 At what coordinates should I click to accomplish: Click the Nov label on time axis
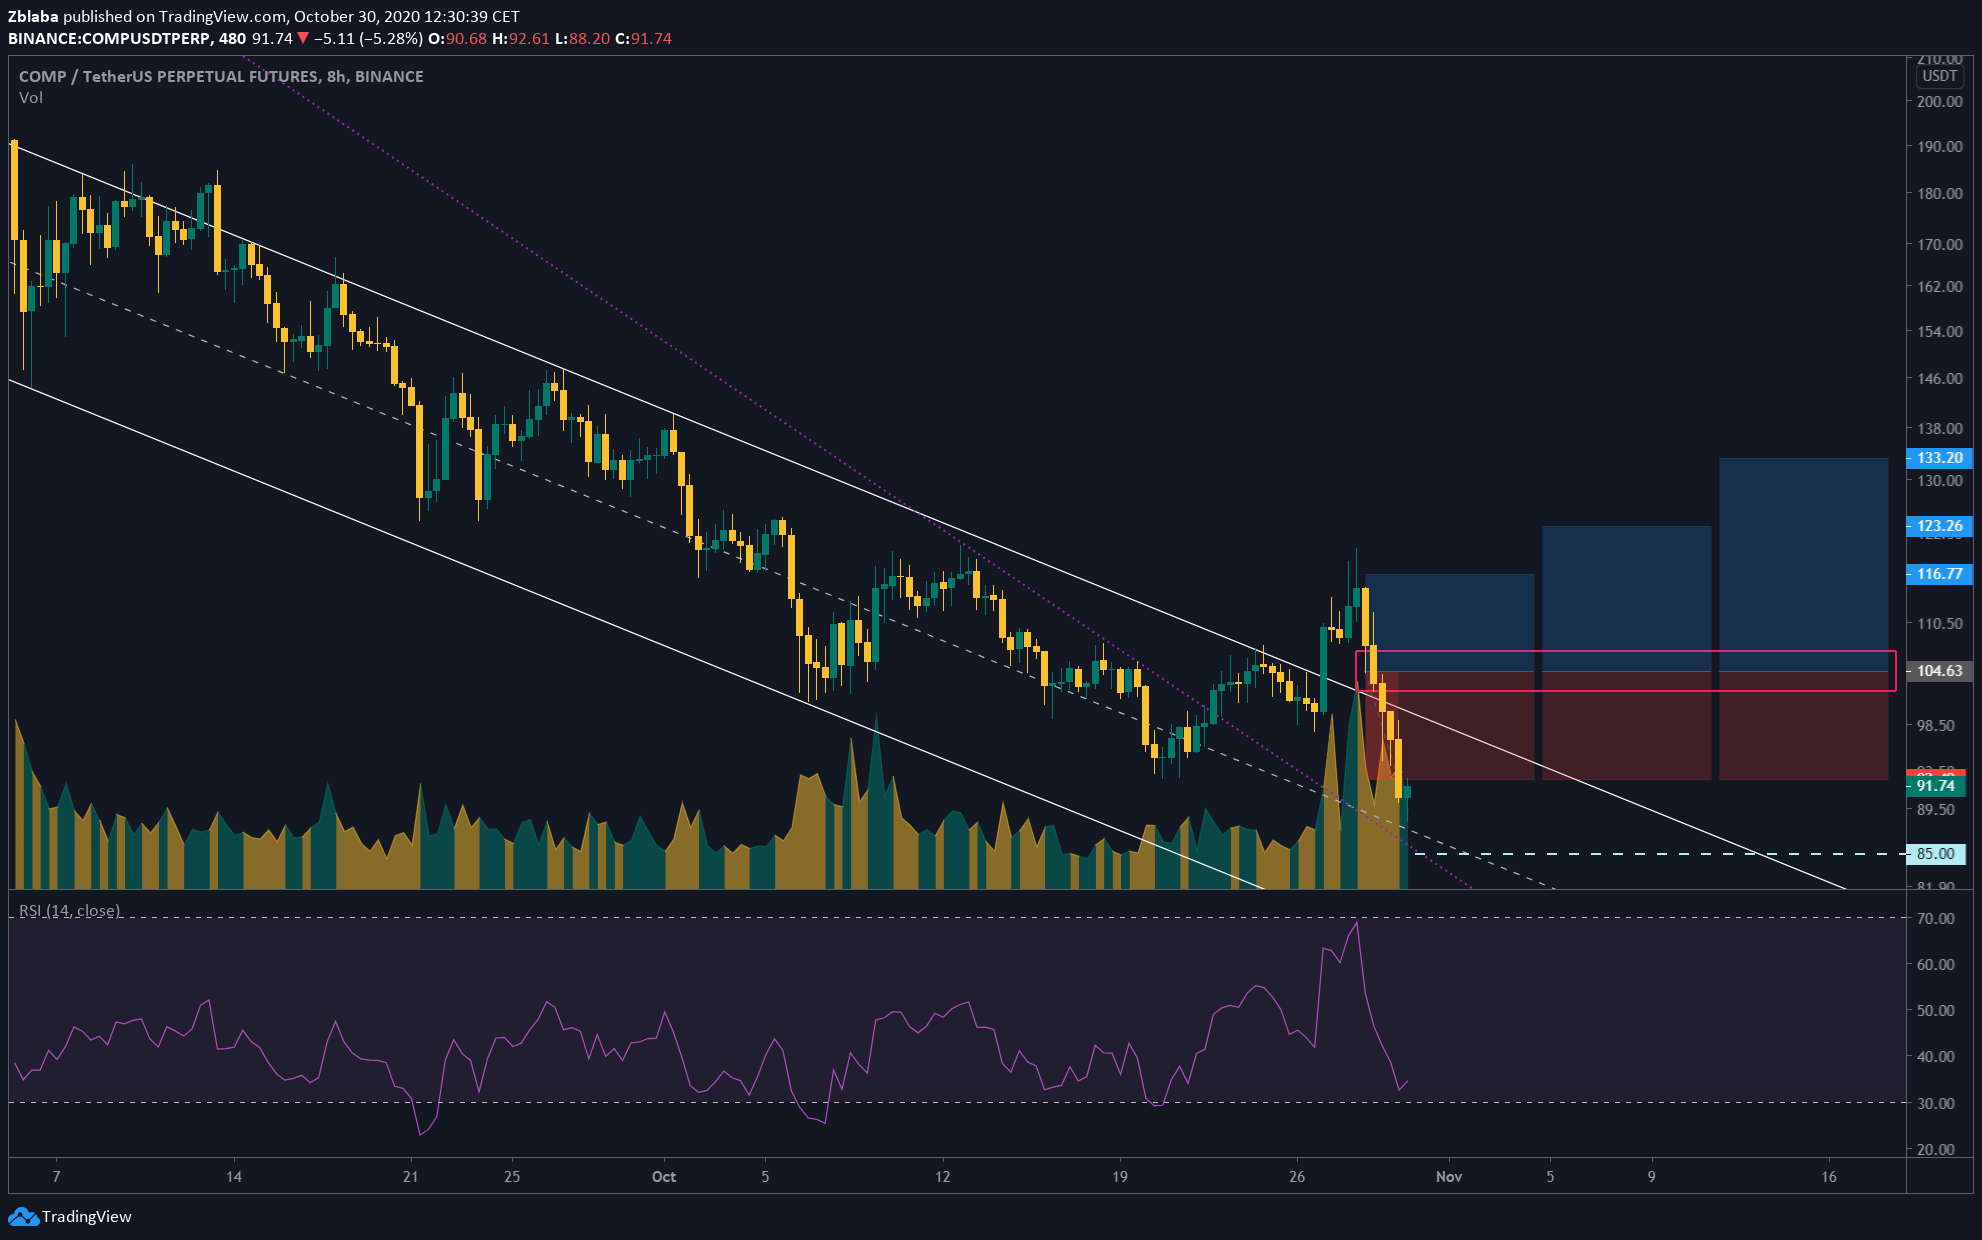coord(1449,1177)
